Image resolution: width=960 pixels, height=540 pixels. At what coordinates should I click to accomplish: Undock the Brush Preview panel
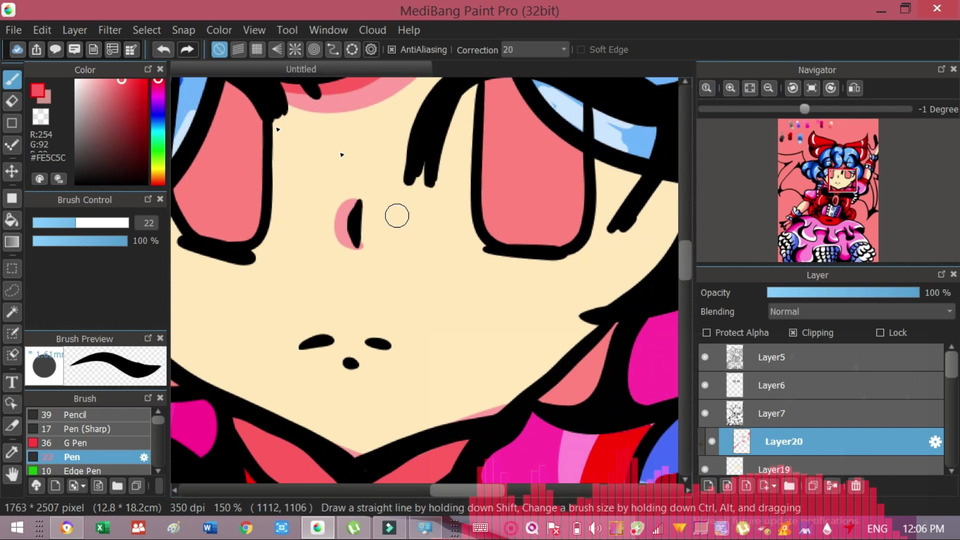click(x=148, y=338)
